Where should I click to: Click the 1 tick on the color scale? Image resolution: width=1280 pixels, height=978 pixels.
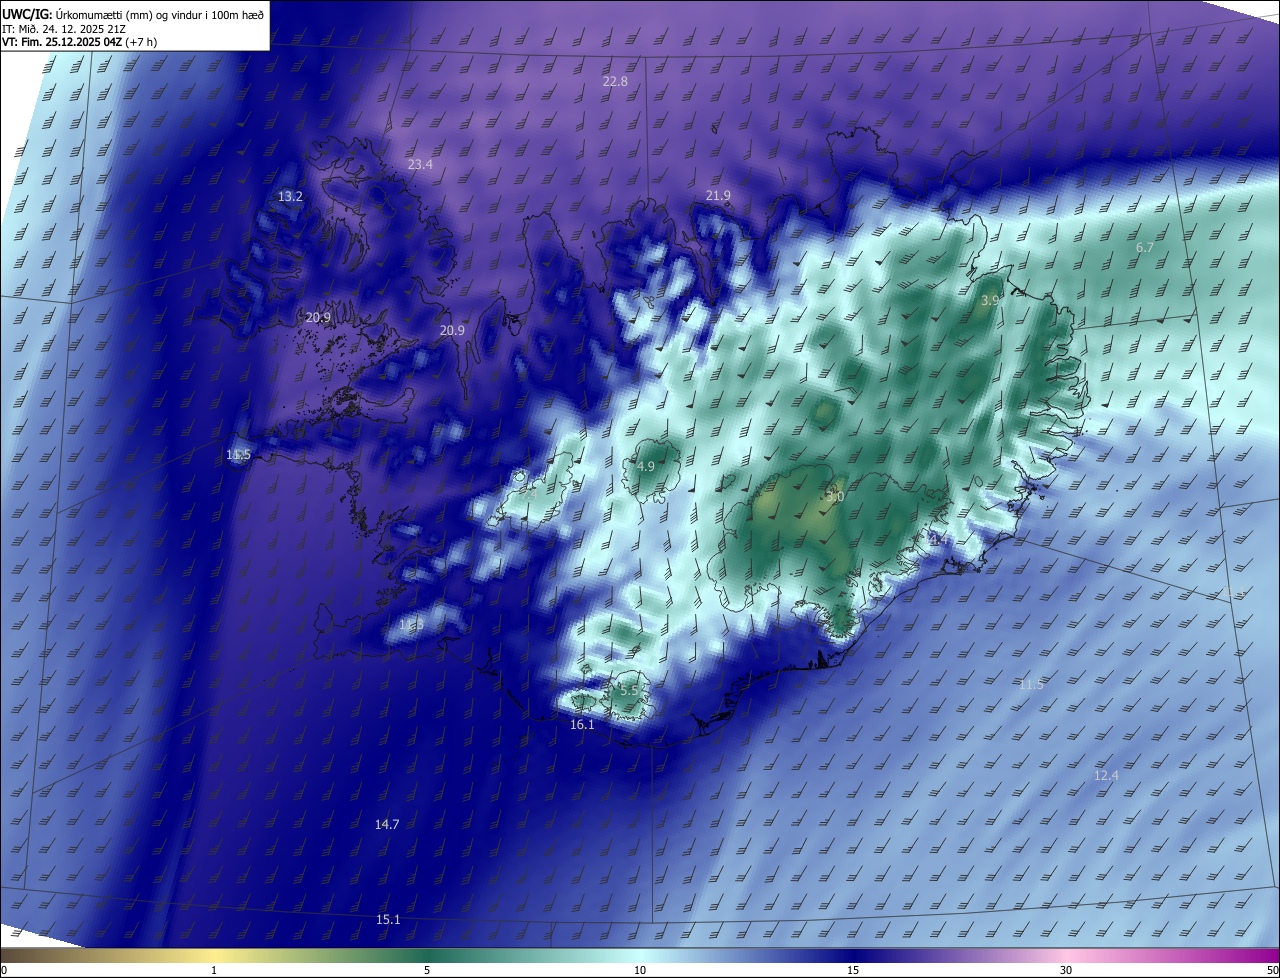pos(214,970)
